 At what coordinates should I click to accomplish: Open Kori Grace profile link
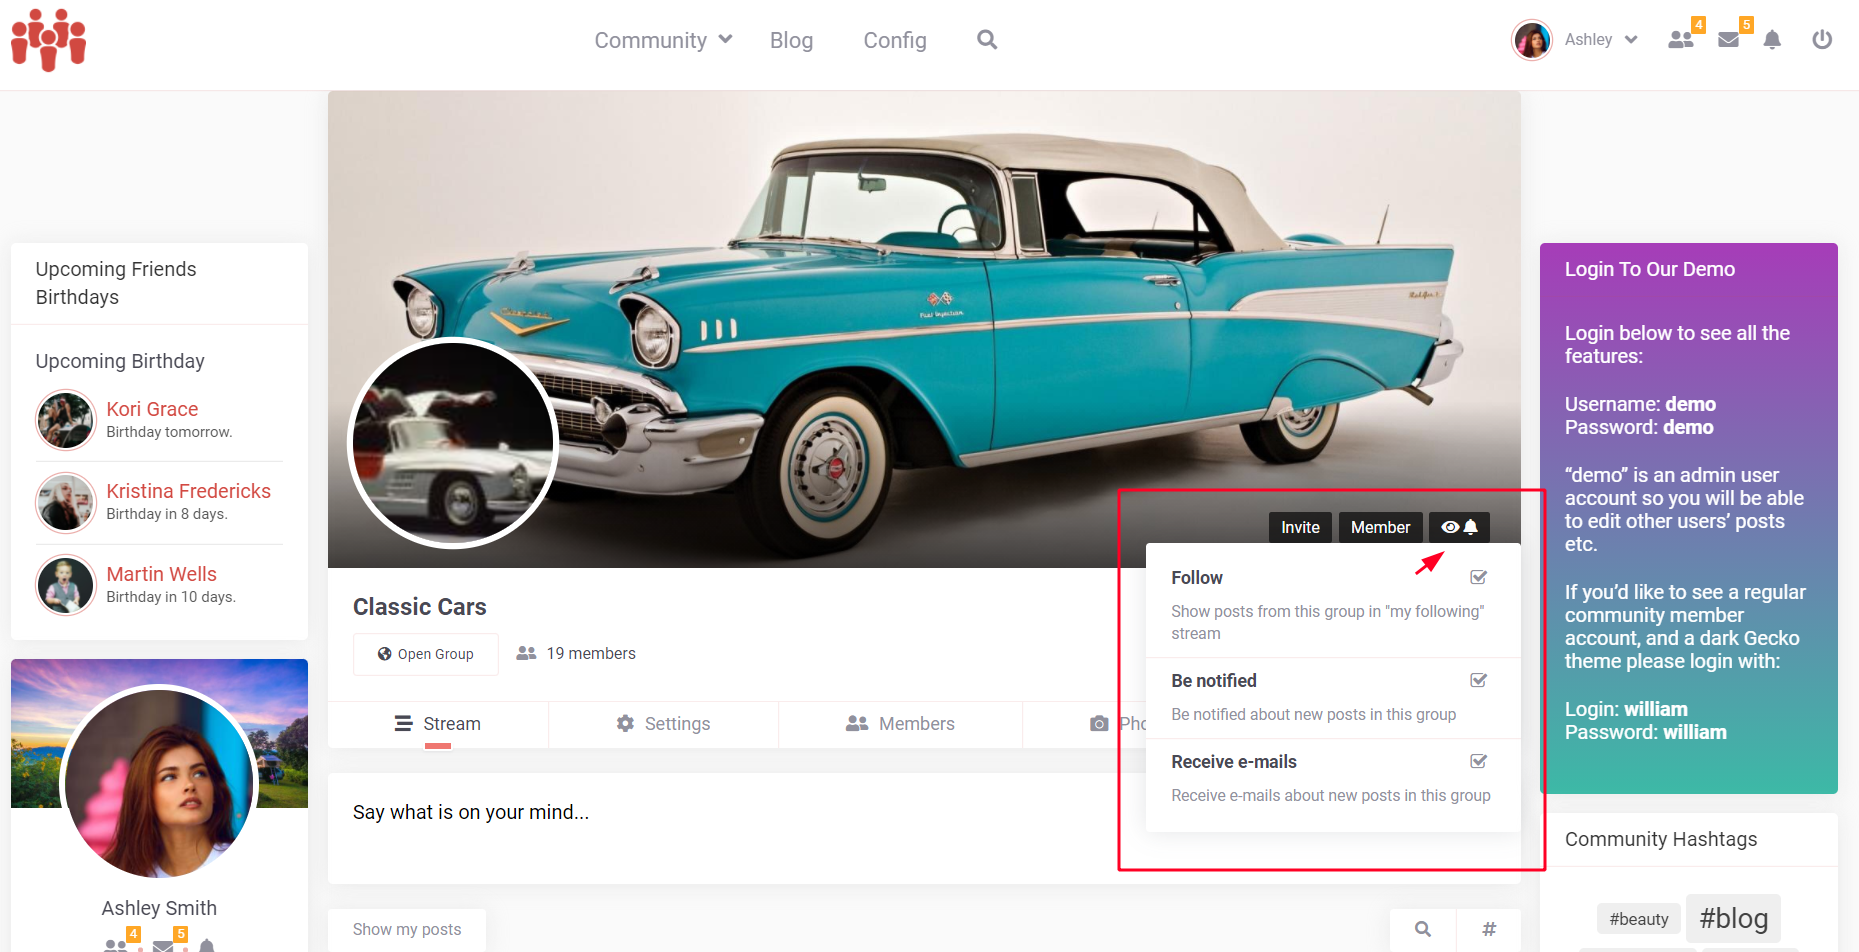tap(152, 409)
